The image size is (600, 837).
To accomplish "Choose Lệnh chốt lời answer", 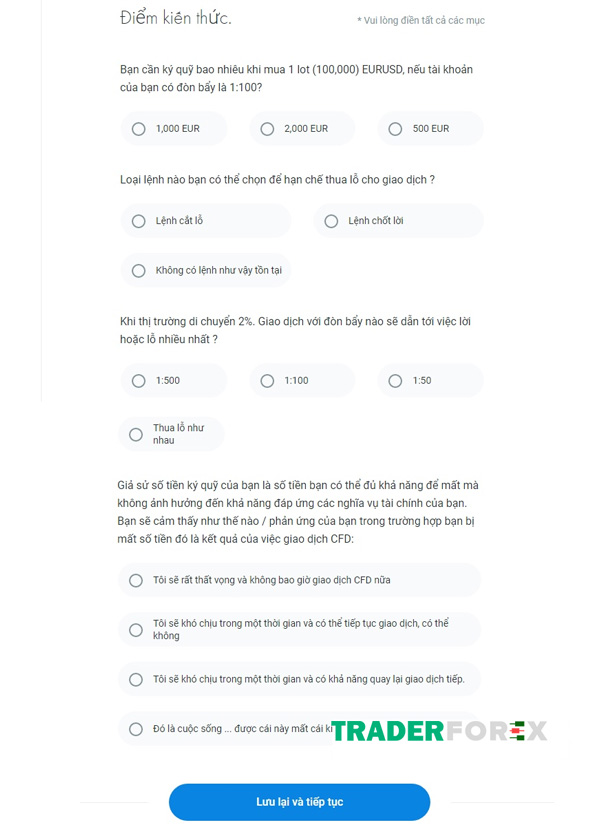I will pyautogui.click(x=398, y=221).
